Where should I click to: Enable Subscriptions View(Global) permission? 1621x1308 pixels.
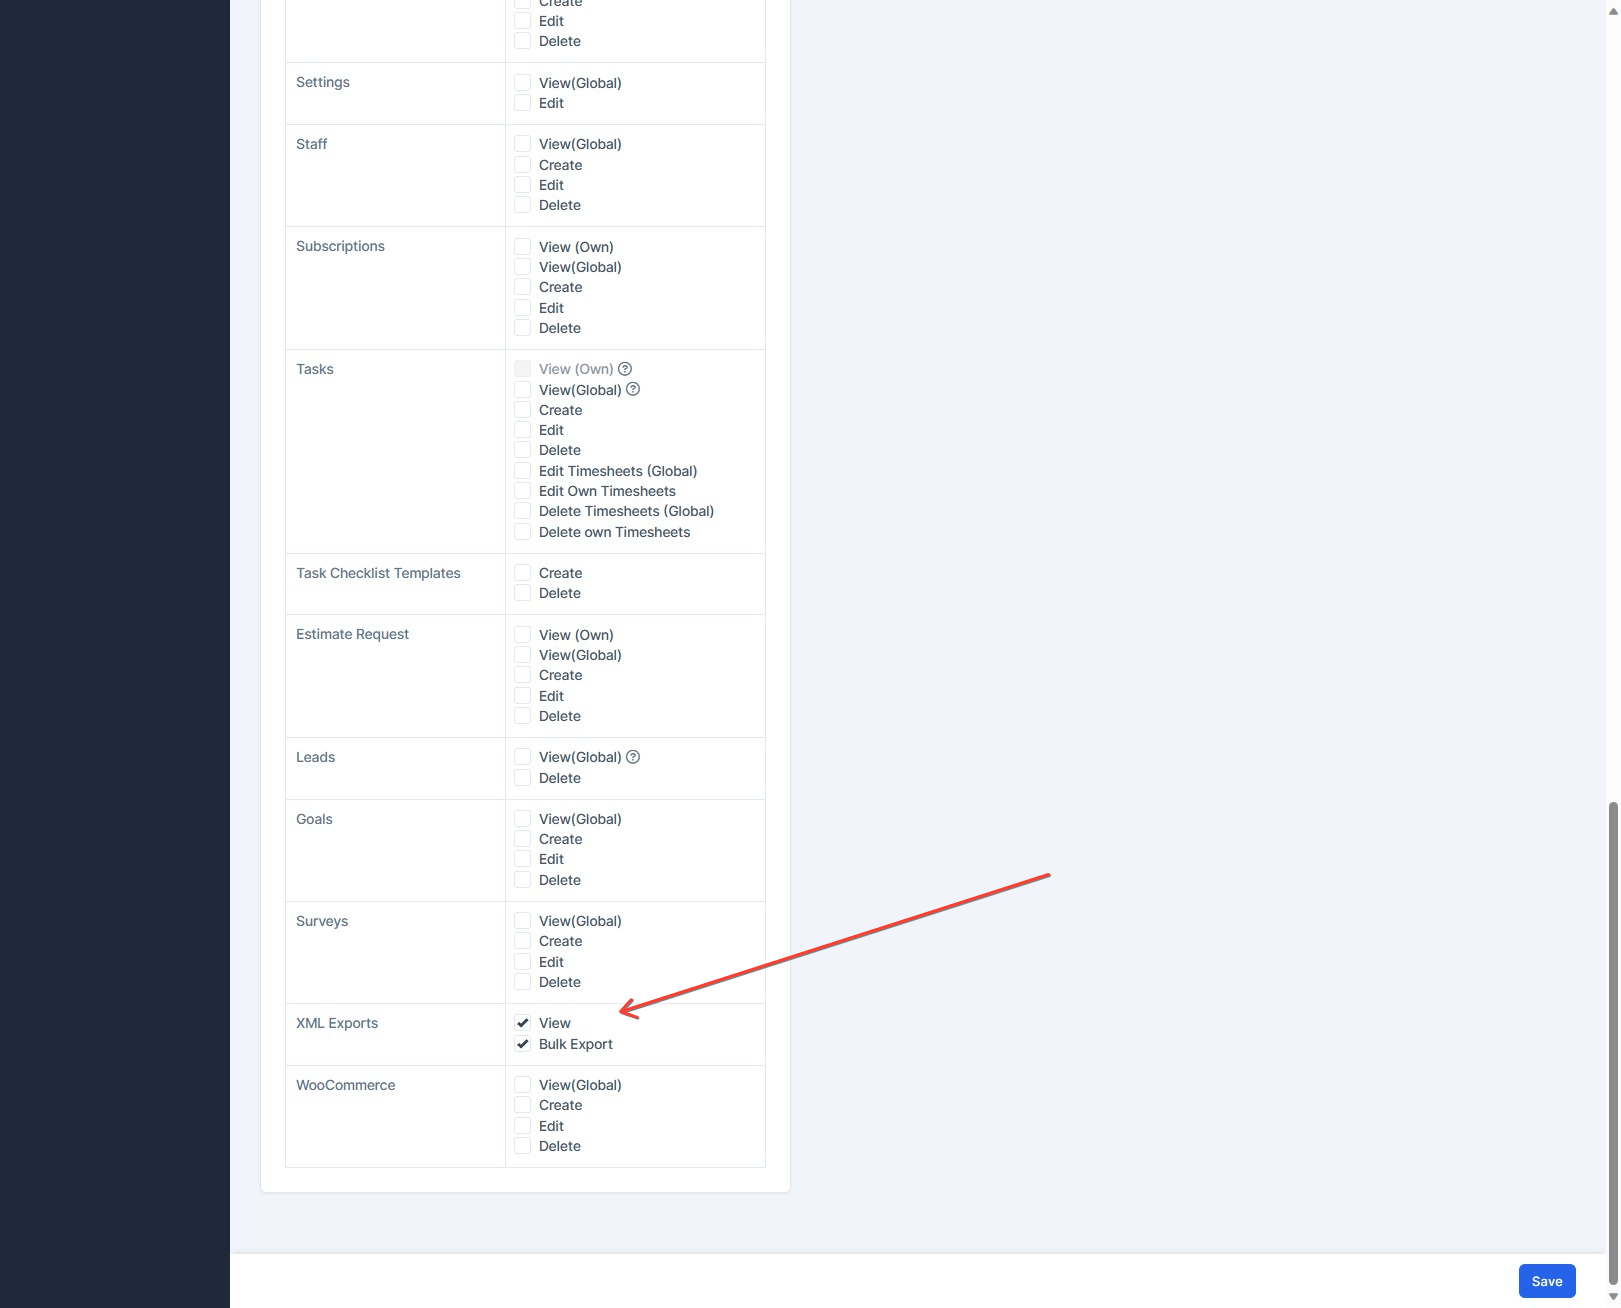pyautogui.click(x=522, y=267)
